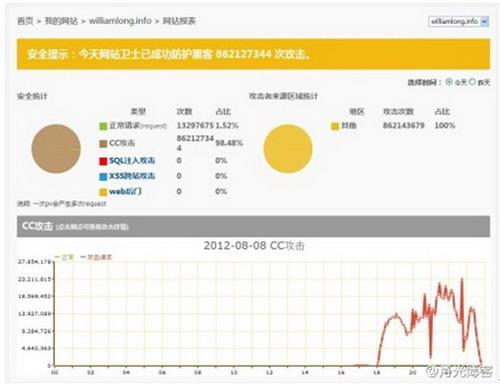Click the yellow 其他 region legend swatch

(335, 126)
